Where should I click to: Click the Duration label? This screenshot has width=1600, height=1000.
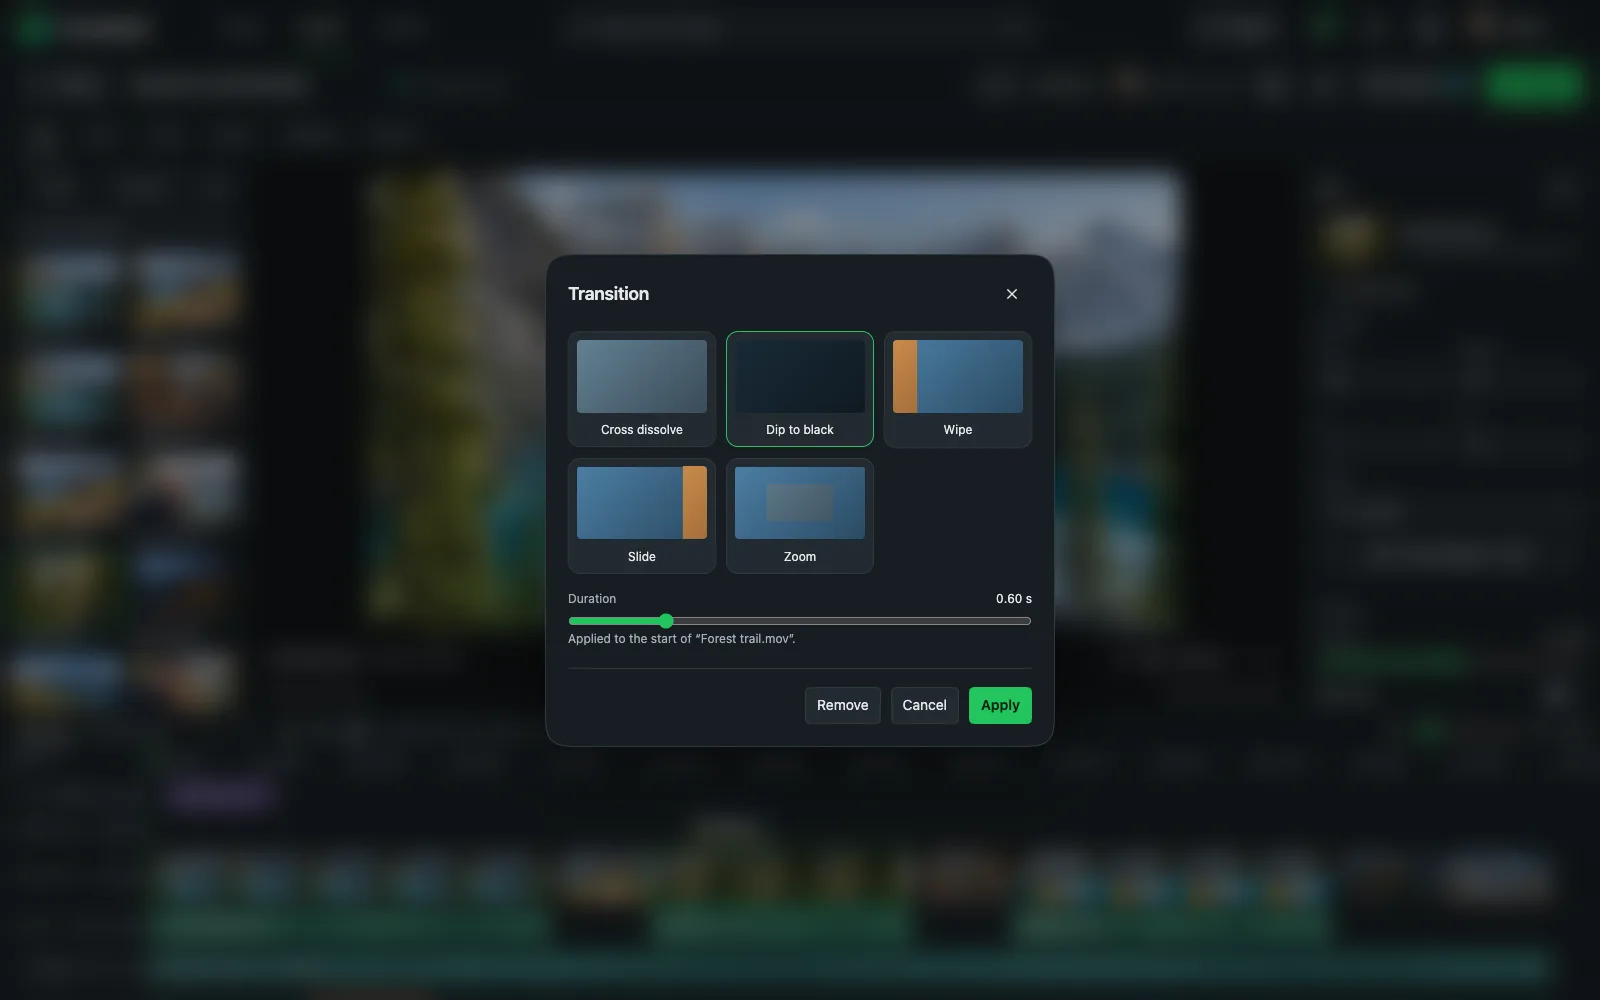click(x=592, y=599)
